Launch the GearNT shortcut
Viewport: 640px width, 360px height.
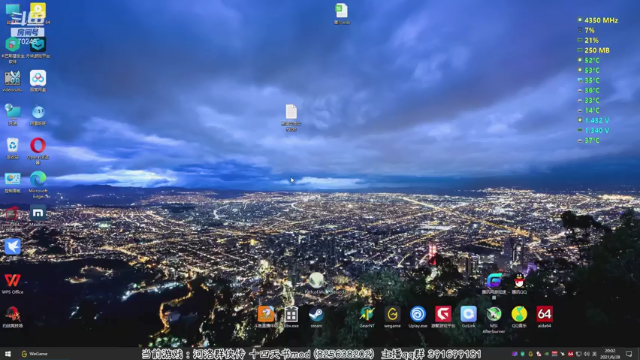[x=367, y=316]
